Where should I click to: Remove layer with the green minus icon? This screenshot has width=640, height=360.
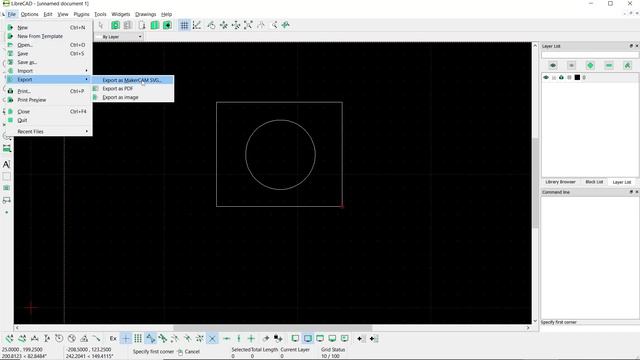[x=609, y=65]
